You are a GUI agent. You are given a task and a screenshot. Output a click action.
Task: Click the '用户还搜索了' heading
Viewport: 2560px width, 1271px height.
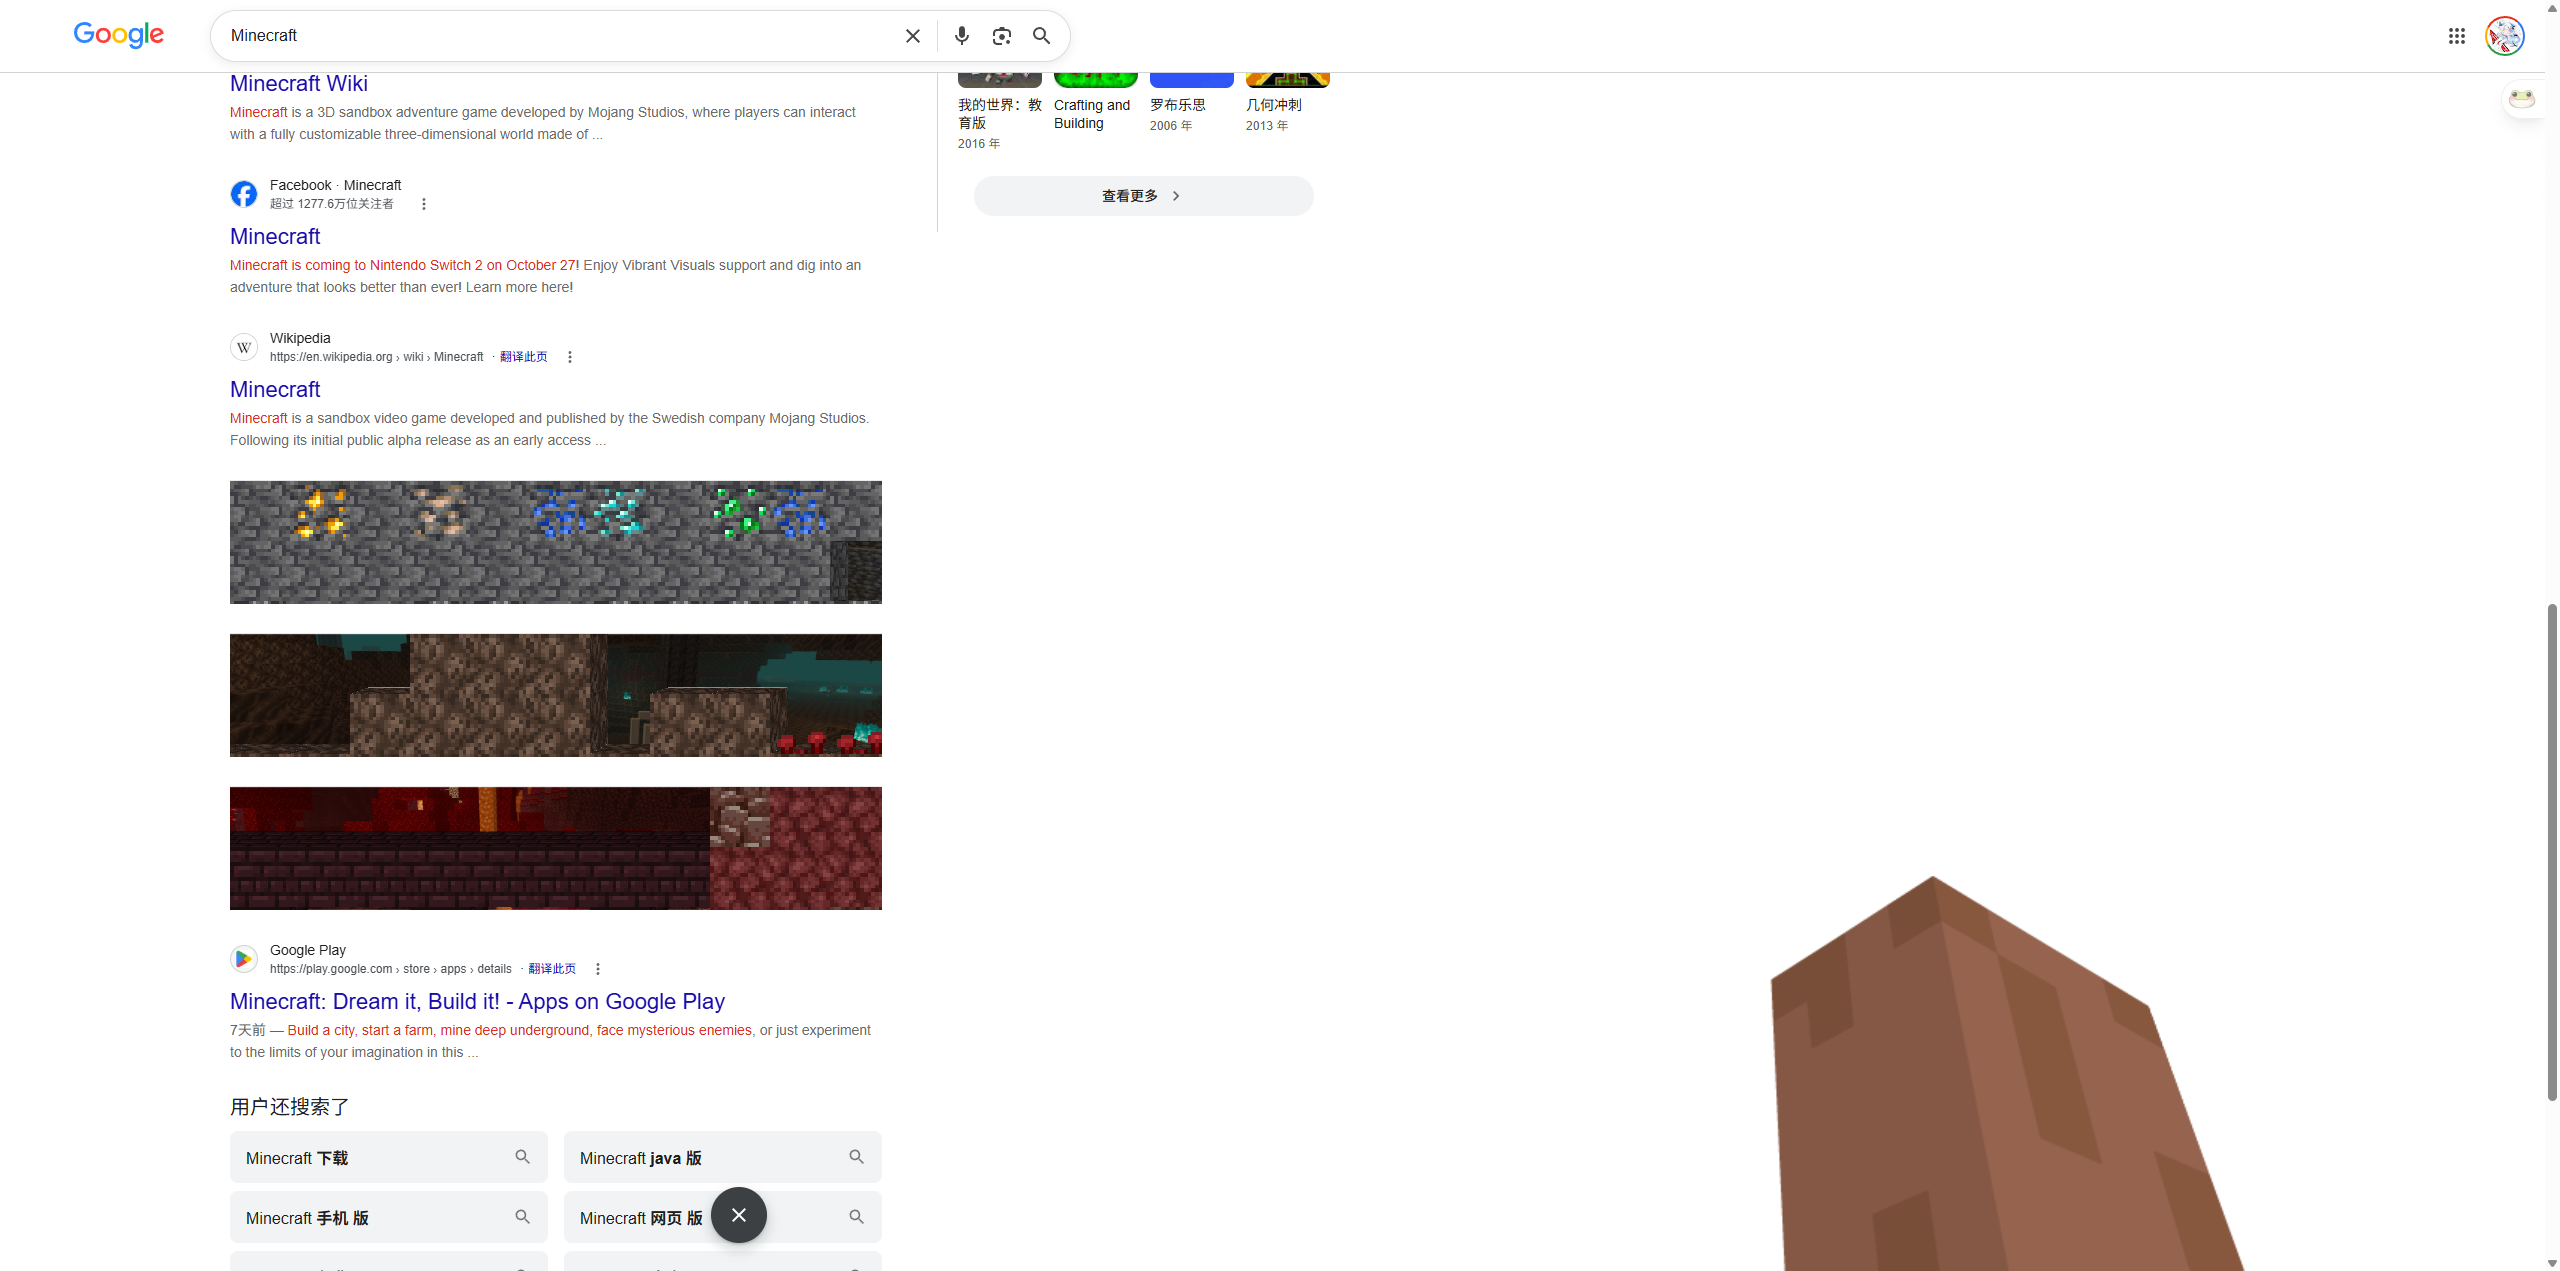pyautogui.click(x=290, y=1106)
